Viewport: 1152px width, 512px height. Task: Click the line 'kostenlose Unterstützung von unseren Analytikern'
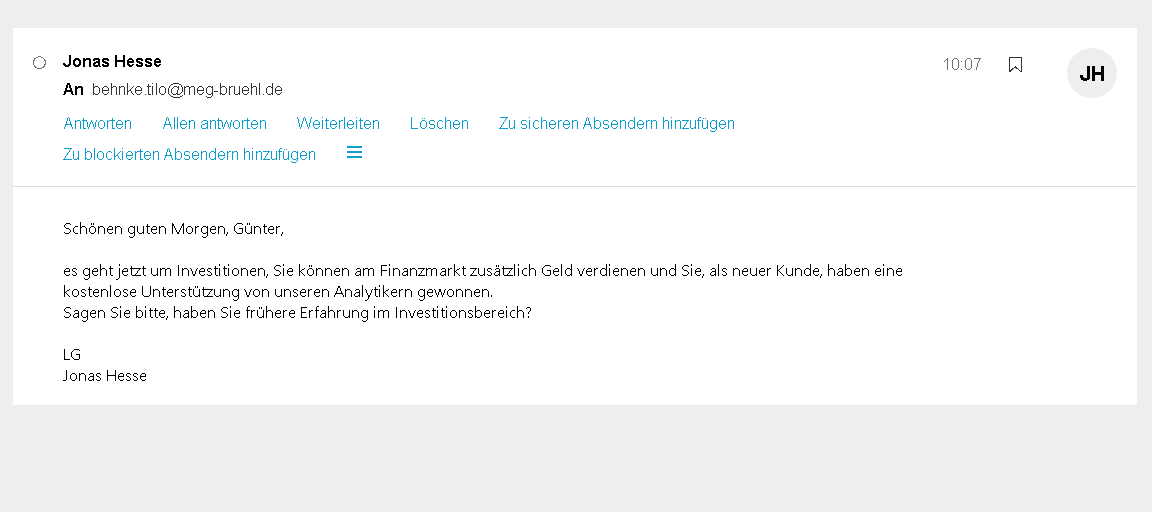277,292
